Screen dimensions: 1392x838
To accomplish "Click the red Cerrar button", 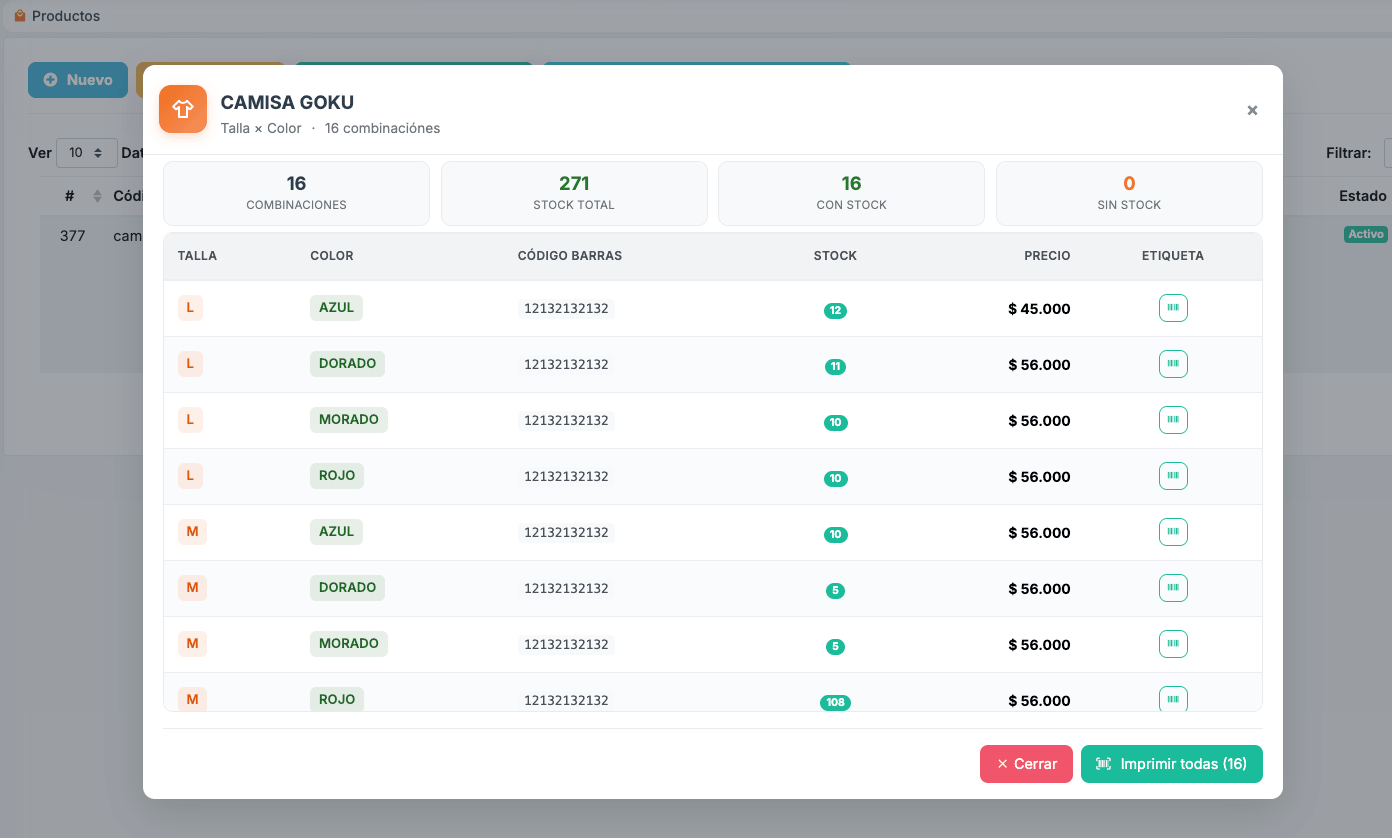I will tap(1026, 764).
